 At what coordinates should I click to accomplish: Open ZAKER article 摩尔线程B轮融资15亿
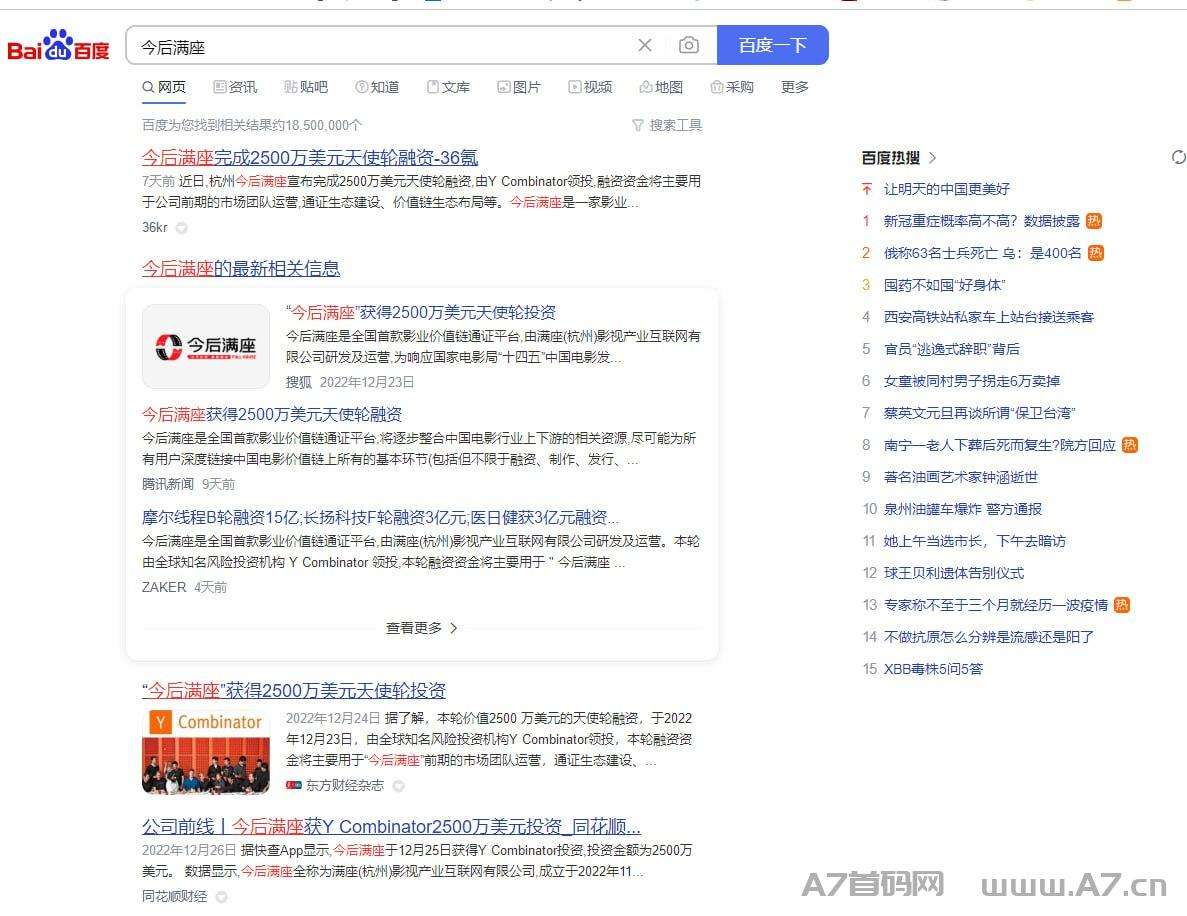(380, 518)
